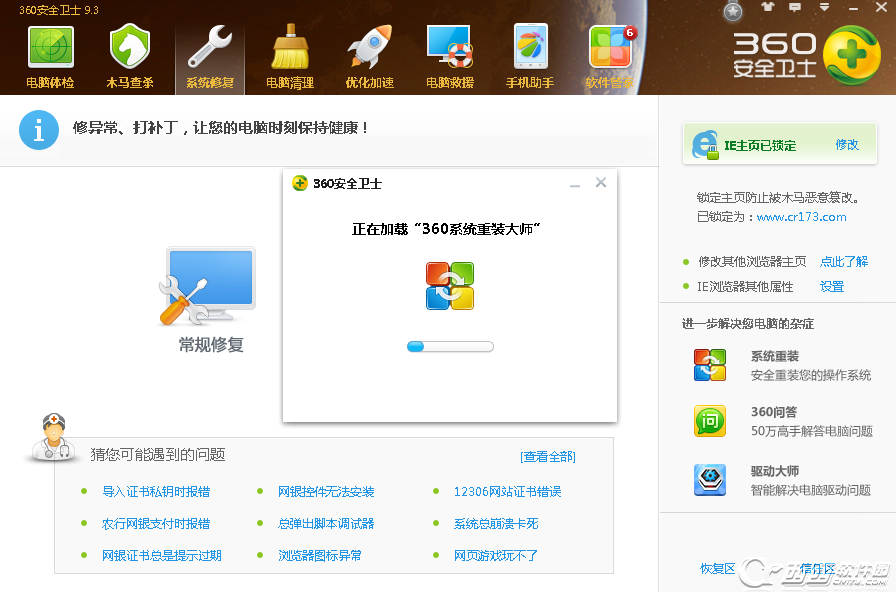Expand the title bar main menu arrow

click(822, 9)
